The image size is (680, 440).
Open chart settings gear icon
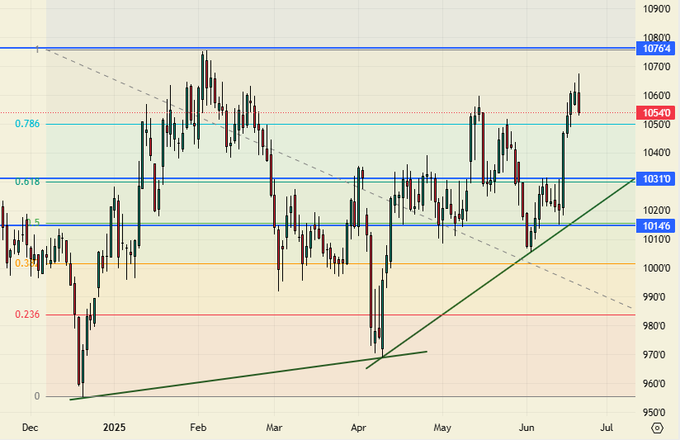(x=658, y=426)
